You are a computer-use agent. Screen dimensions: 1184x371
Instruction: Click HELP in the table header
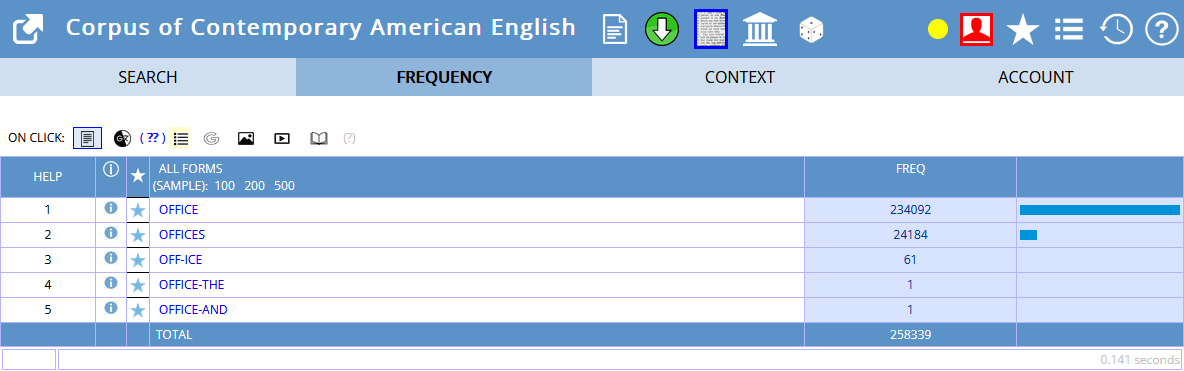coord(48,177)
